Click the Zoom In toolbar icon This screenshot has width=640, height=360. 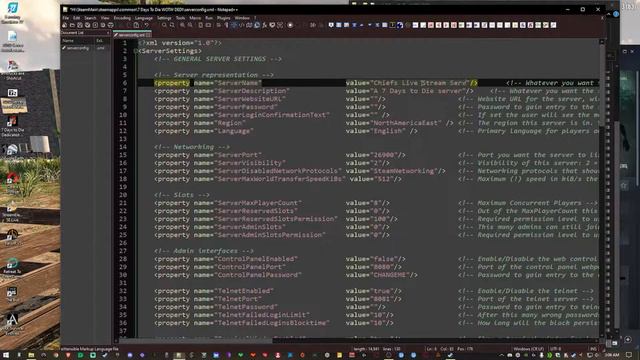coord(182,25)
